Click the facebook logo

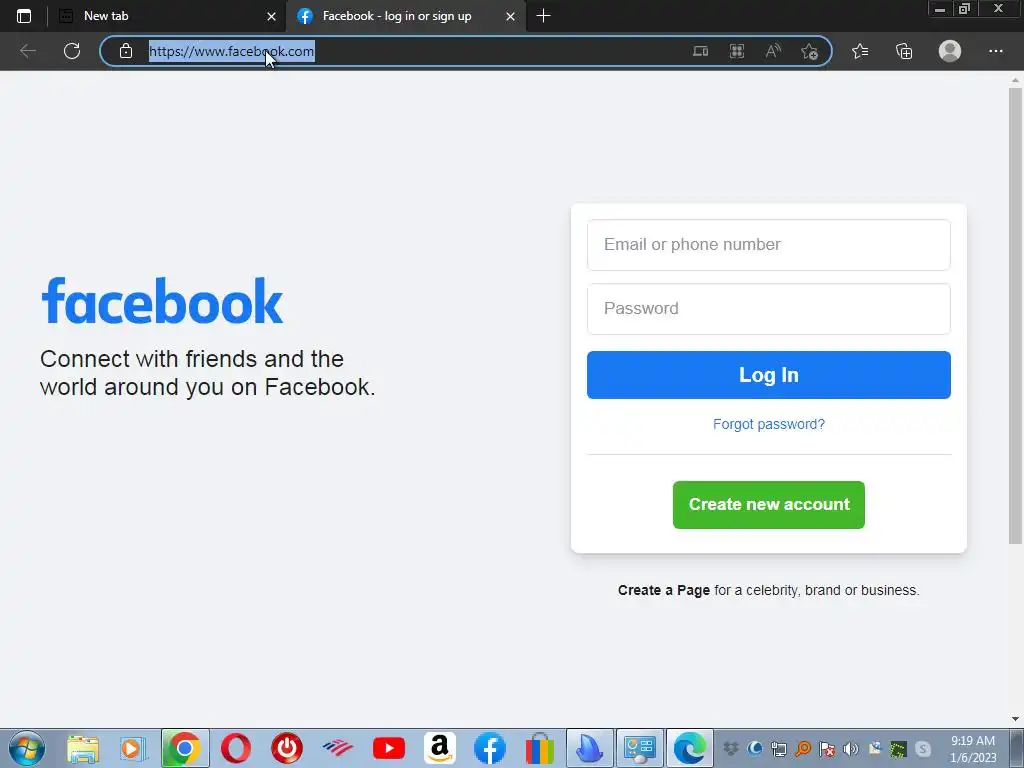tap(162, 300)
